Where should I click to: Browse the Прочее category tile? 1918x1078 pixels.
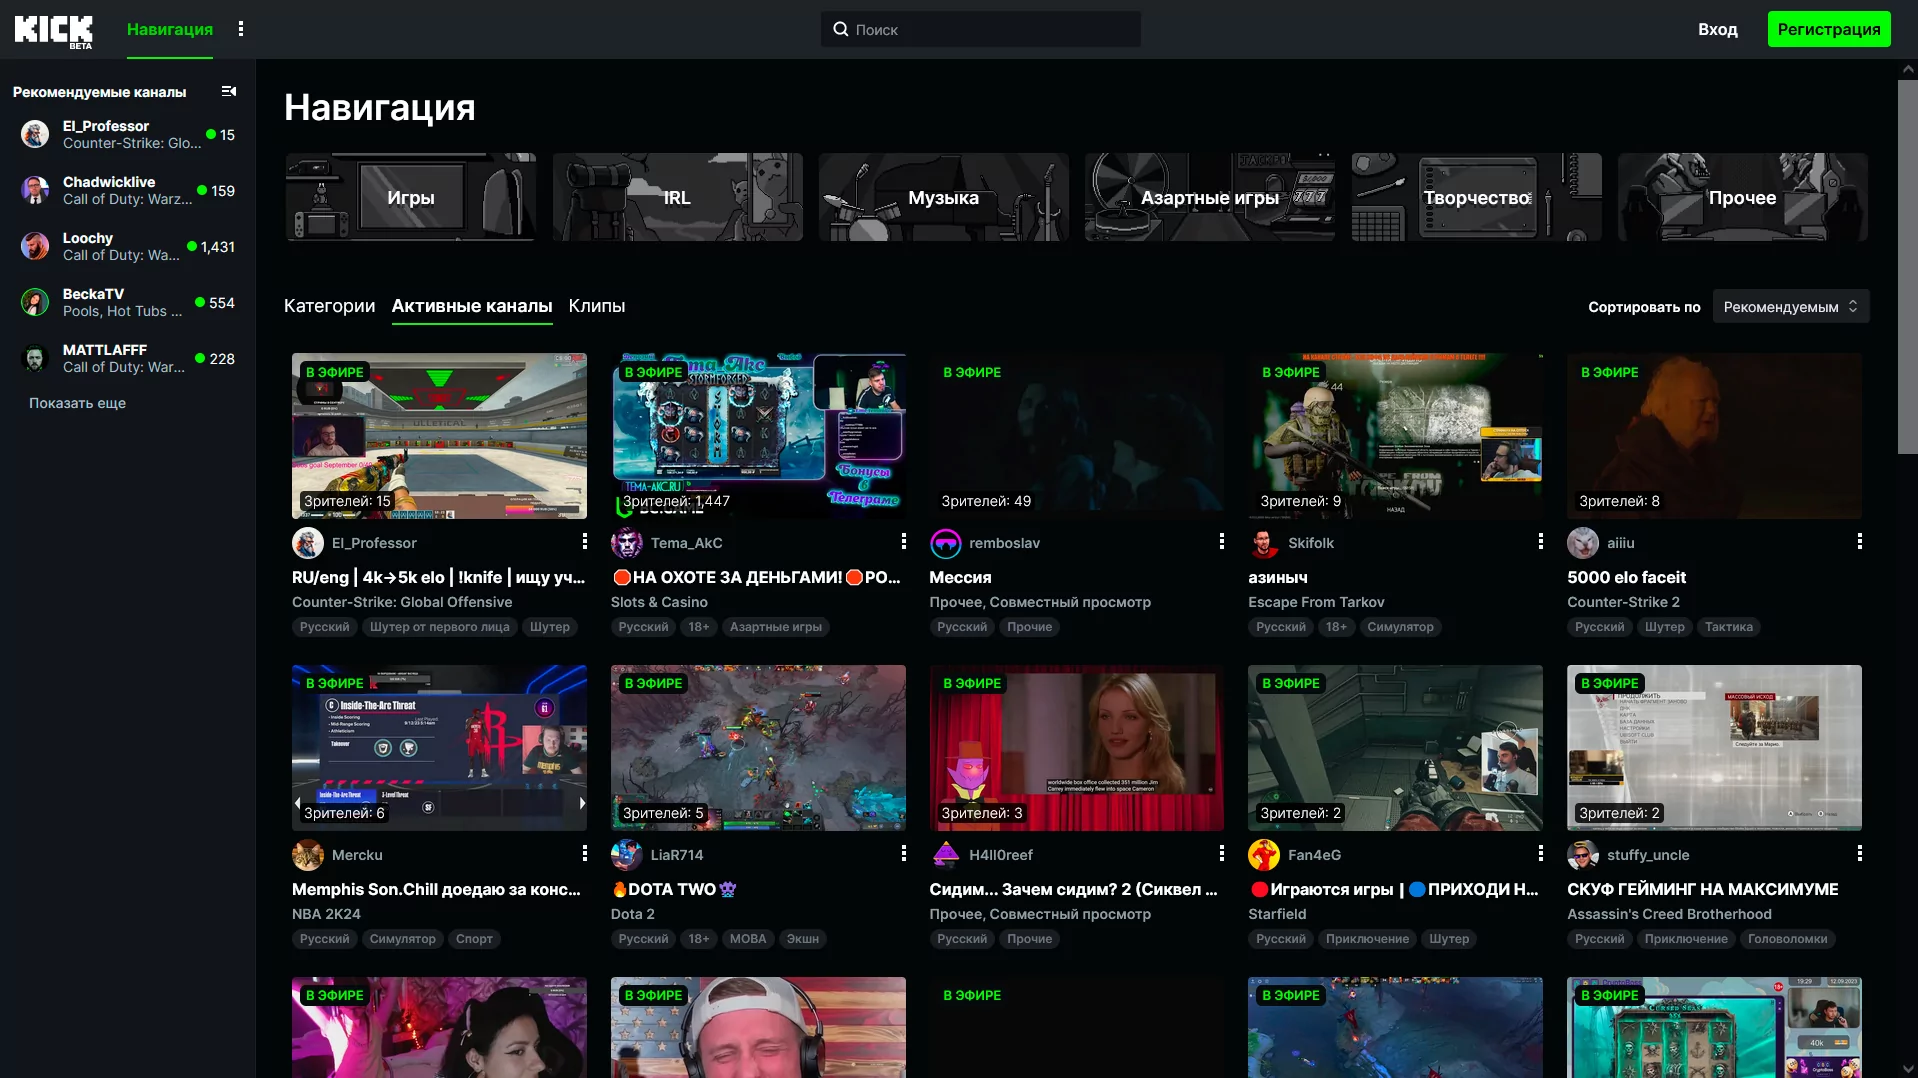pyautogui.click(x=1743, y=197)
